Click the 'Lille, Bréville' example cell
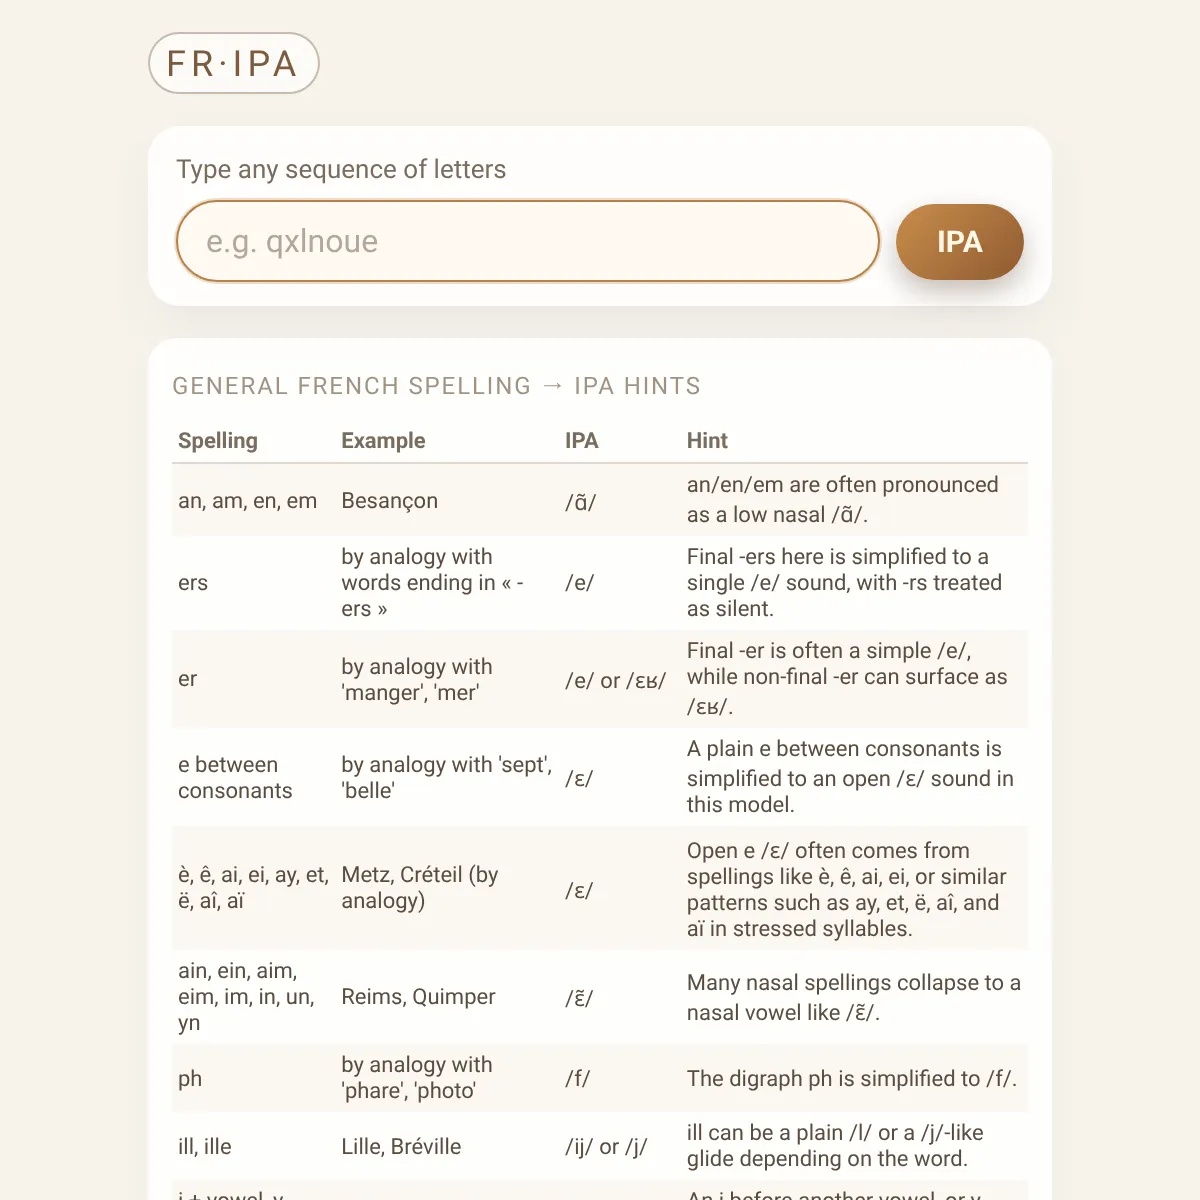Image resolution: width=1200 pixels, height=1200 pixels. pyautogui.click(x=401, y=1147)
